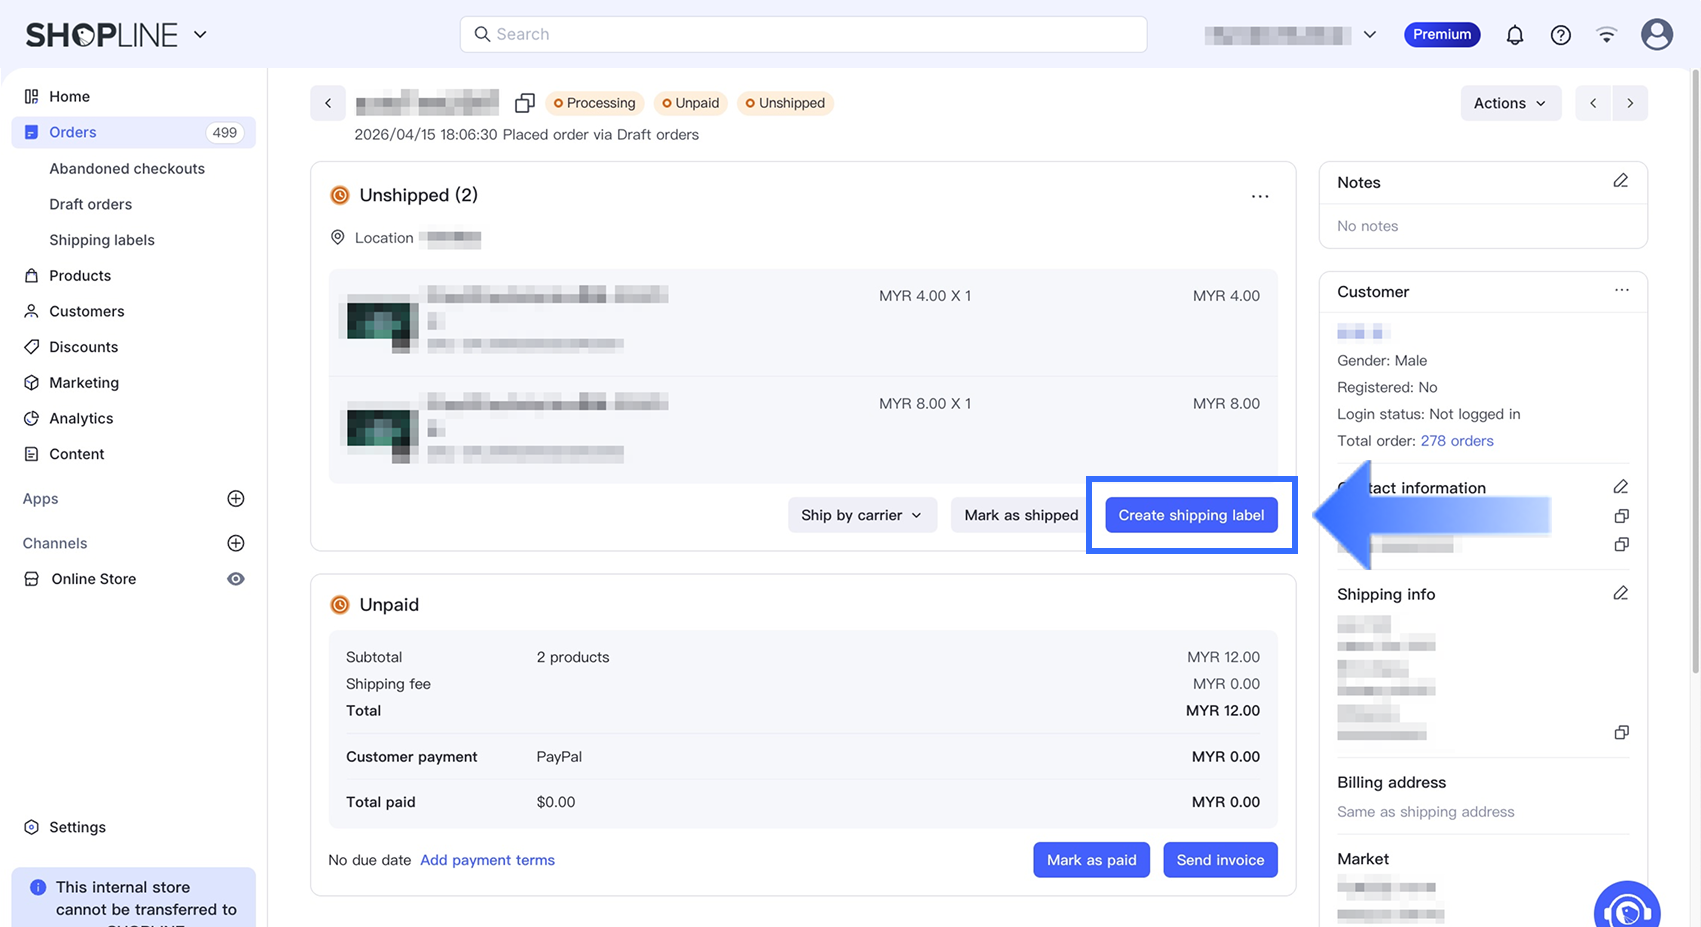Open the notifications bell icon
The image size is (1701, 927).
tap(1514, 35)
